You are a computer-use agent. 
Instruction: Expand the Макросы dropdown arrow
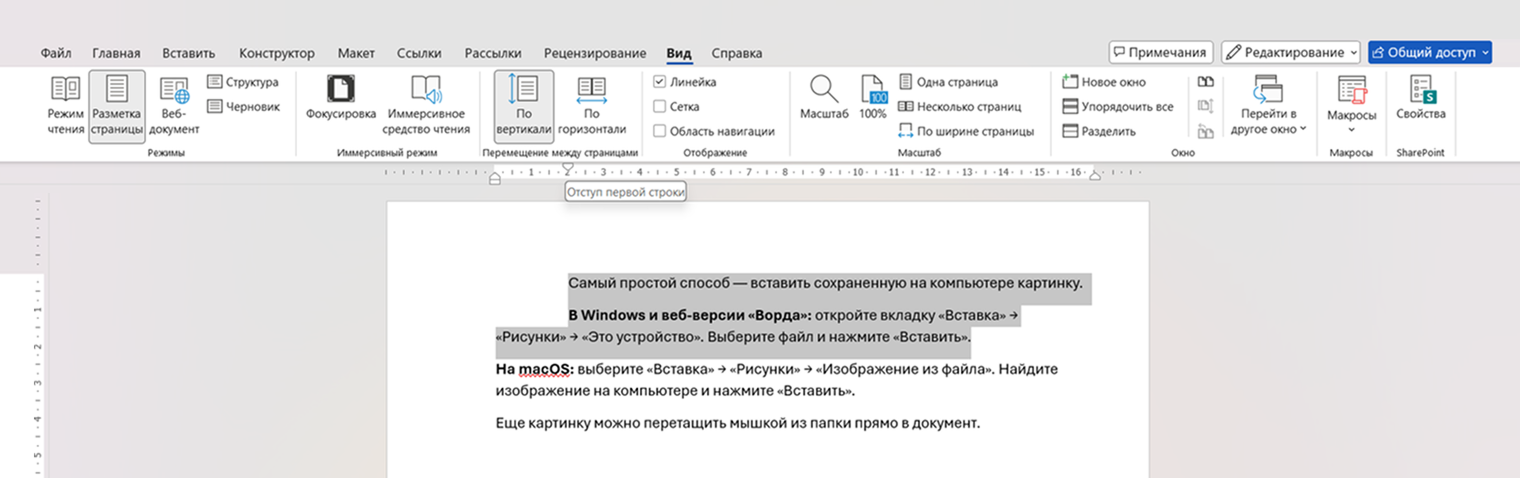tap(1352, 130)
